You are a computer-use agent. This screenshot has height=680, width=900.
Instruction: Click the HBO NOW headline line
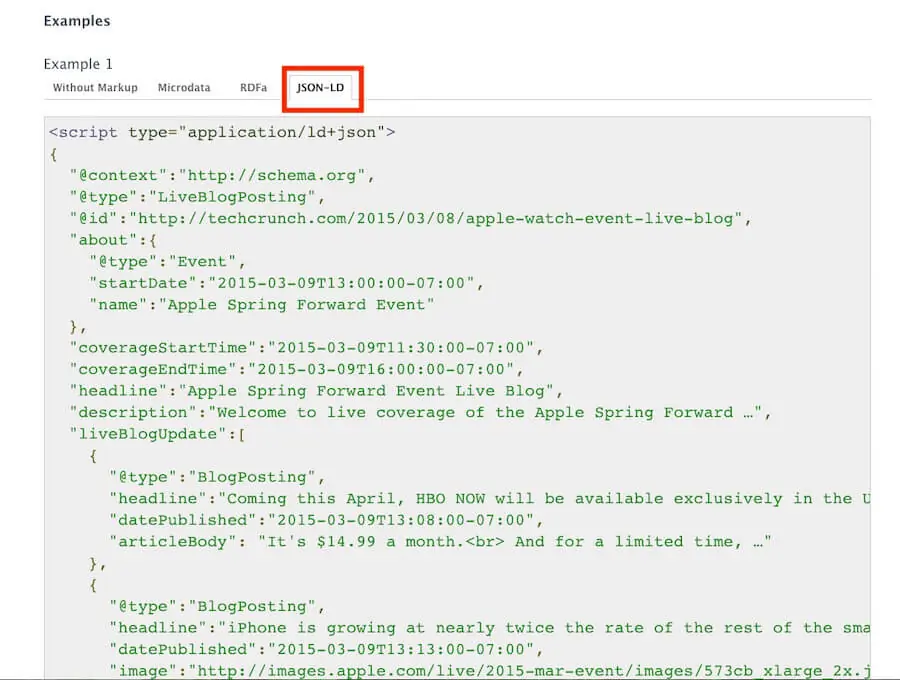[490, 499]
